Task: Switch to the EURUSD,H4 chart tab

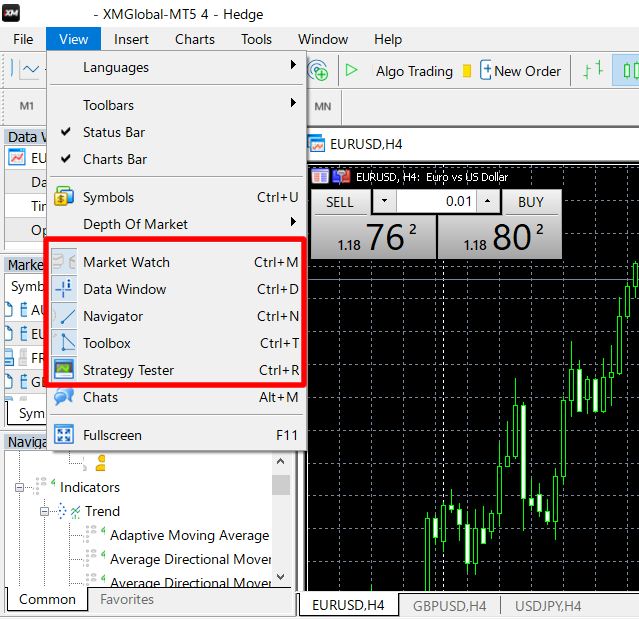Action: click(348, 605)
